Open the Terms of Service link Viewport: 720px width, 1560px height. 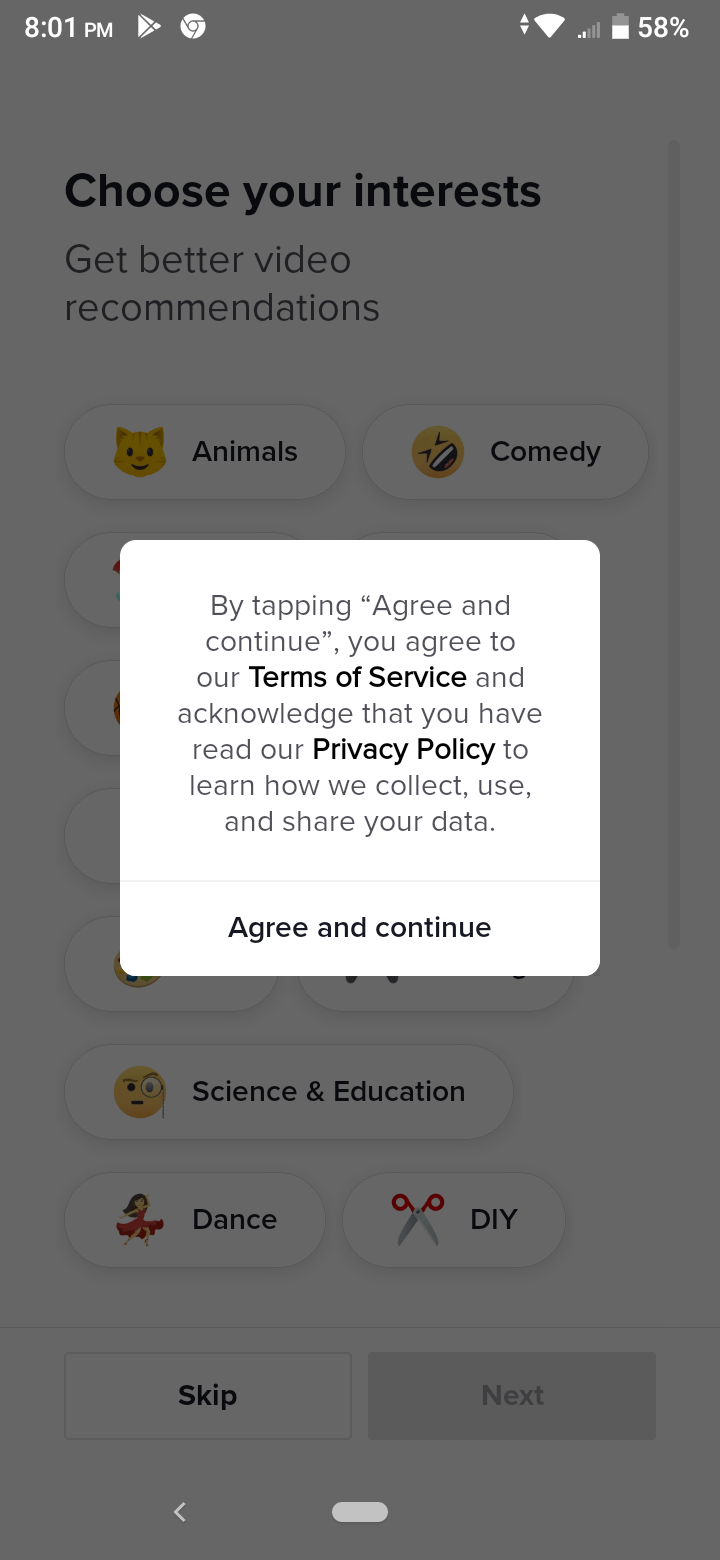(358, 677)
